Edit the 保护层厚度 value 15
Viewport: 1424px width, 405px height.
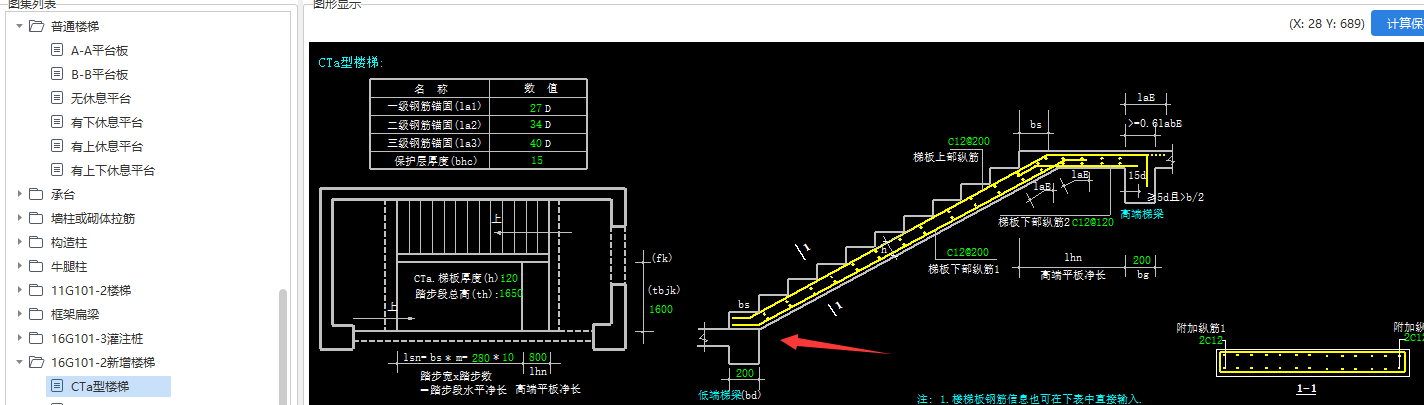(x=537, y=160)
